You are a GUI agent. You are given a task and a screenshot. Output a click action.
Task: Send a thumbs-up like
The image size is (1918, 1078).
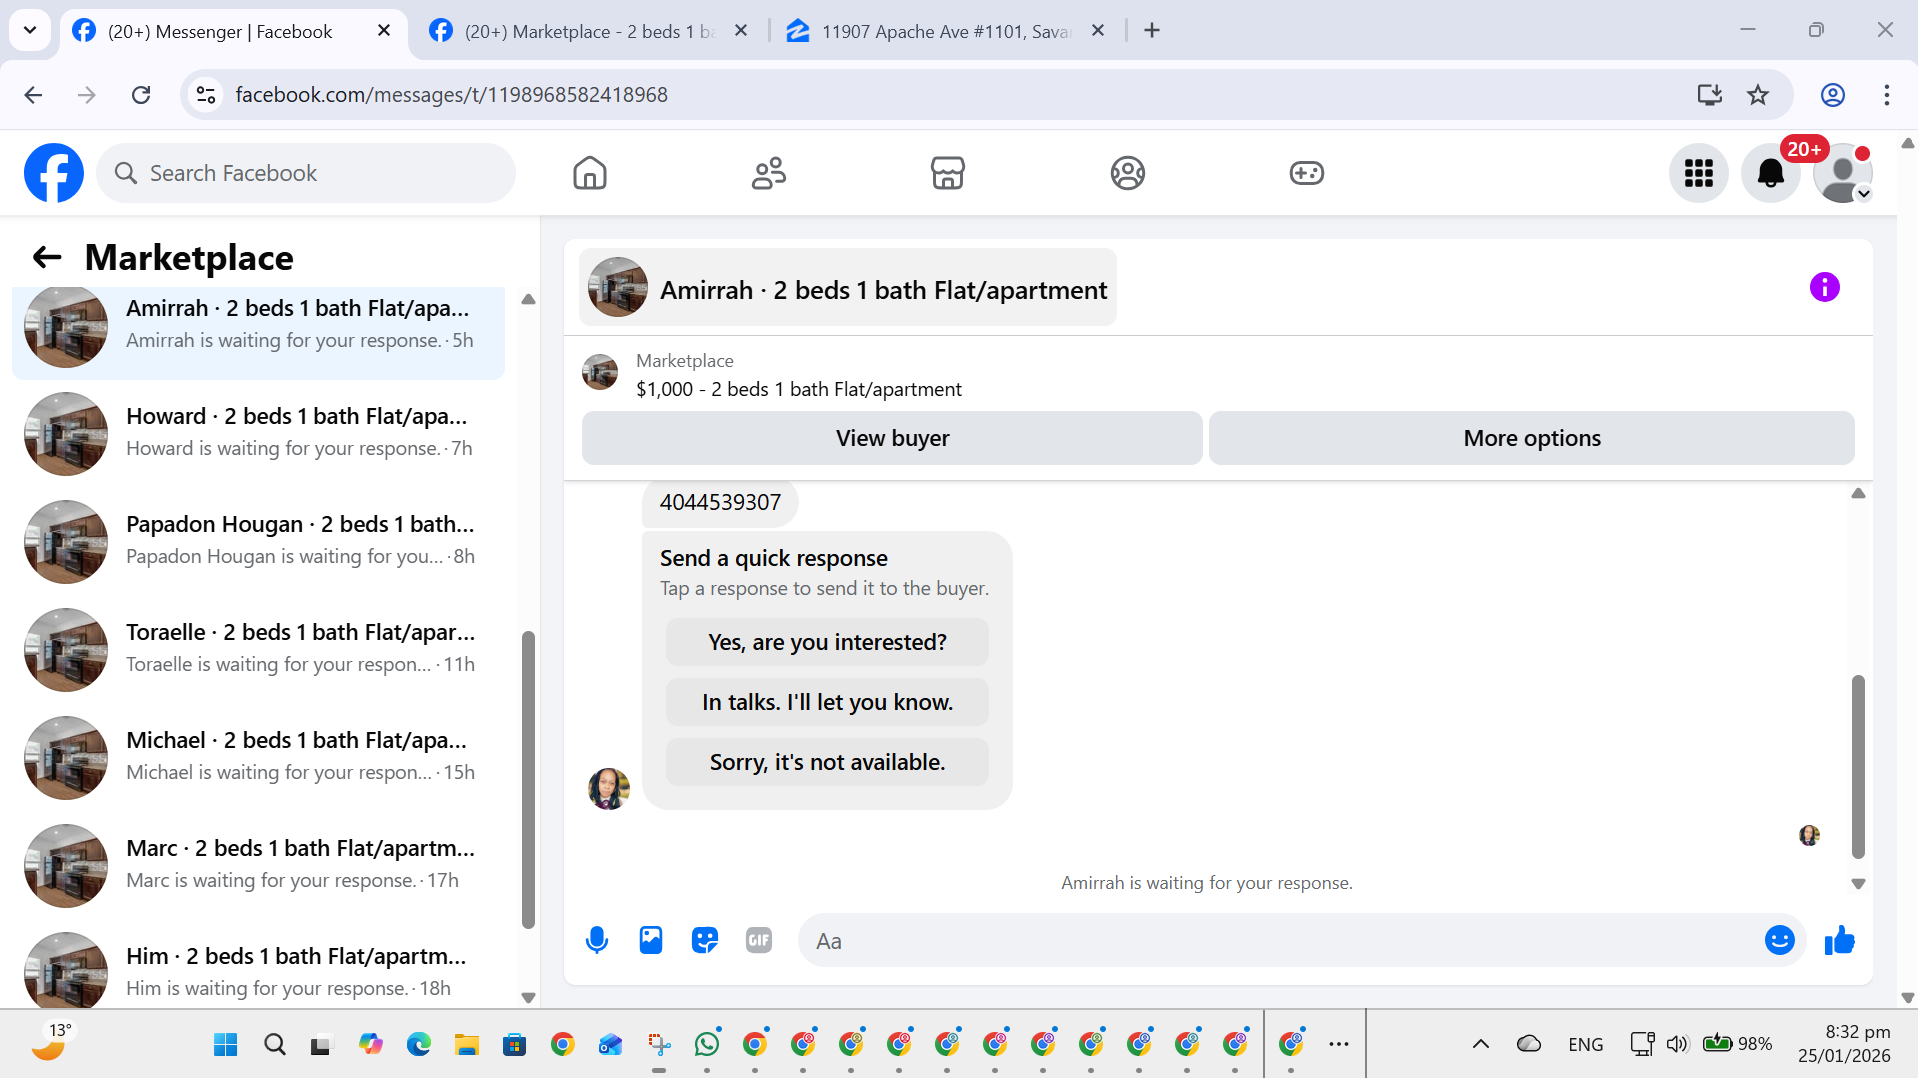(x=1840, y=940)
